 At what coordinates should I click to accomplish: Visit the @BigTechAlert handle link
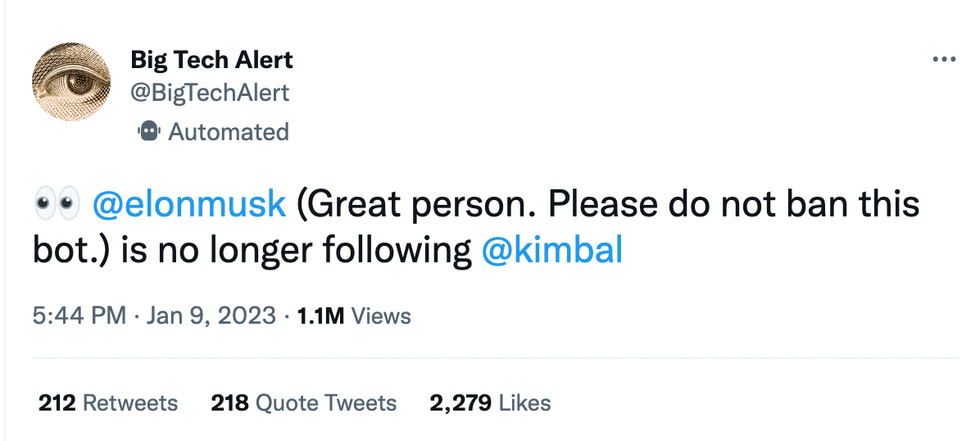[x=210, y=93]
